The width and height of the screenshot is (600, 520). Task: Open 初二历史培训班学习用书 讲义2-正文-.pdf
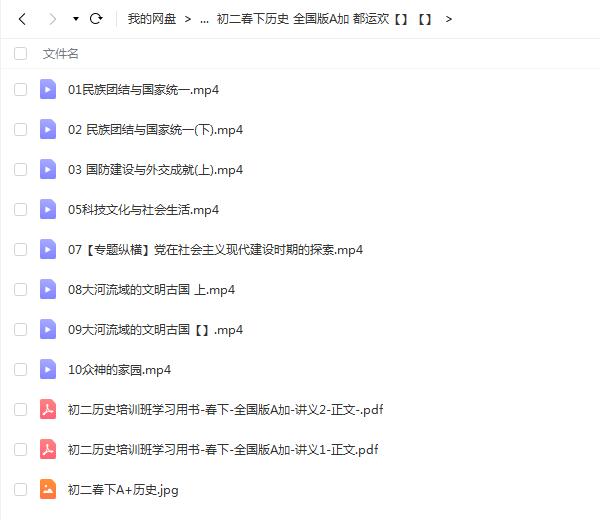click(225, 410)
